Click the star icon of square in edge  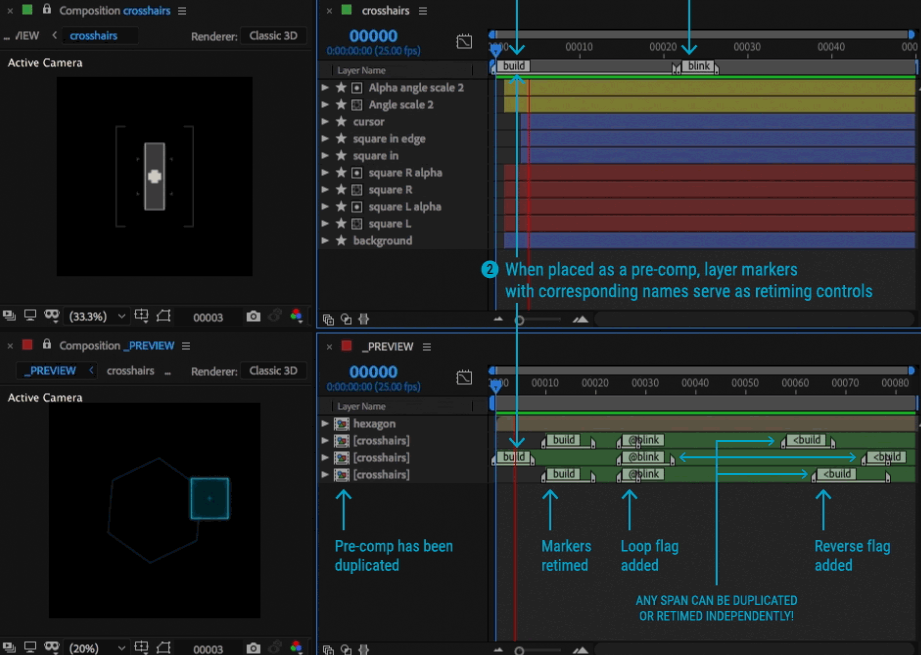pos(341,139)
